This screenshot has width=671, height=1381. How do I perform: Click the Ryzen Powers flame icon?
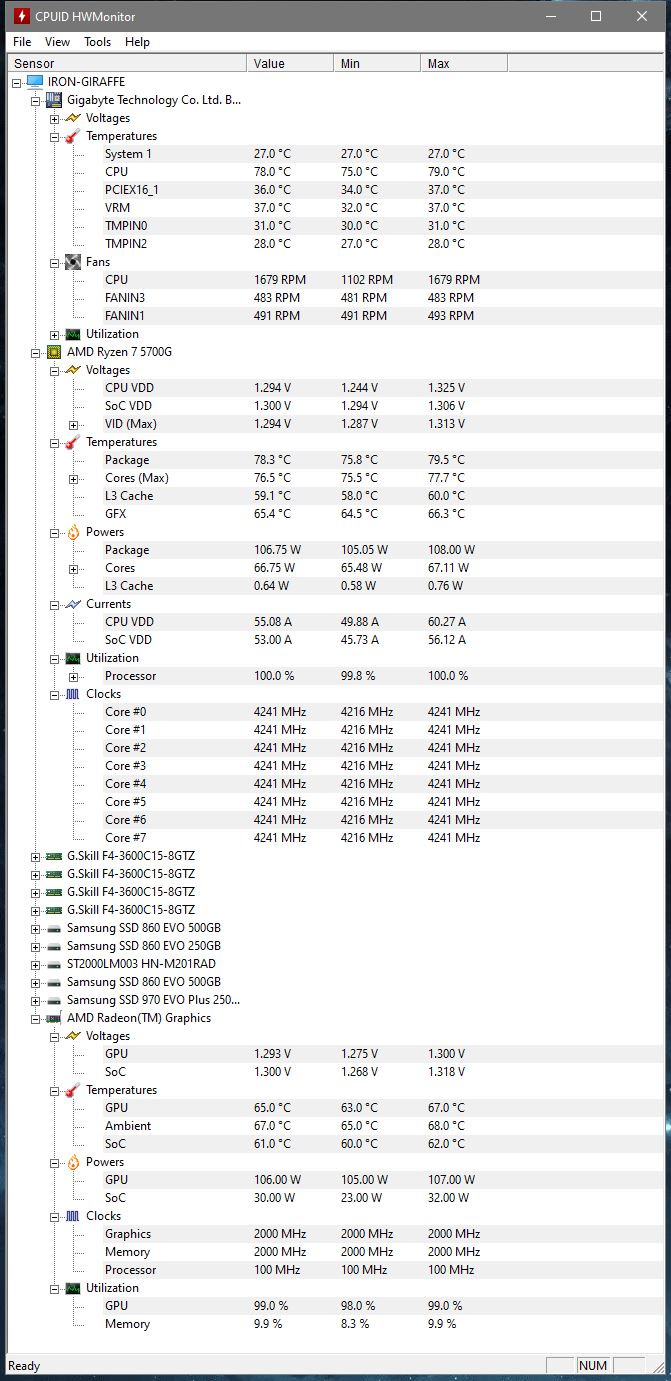point(73,532)
